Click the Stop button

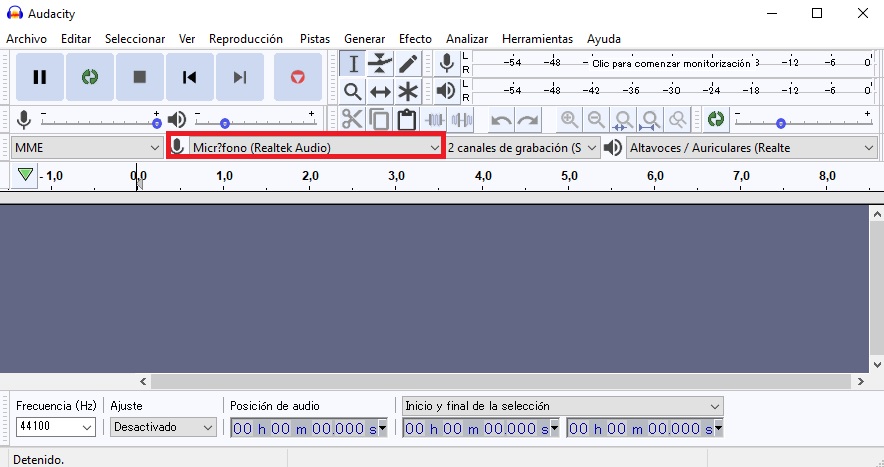pos(140,77)
